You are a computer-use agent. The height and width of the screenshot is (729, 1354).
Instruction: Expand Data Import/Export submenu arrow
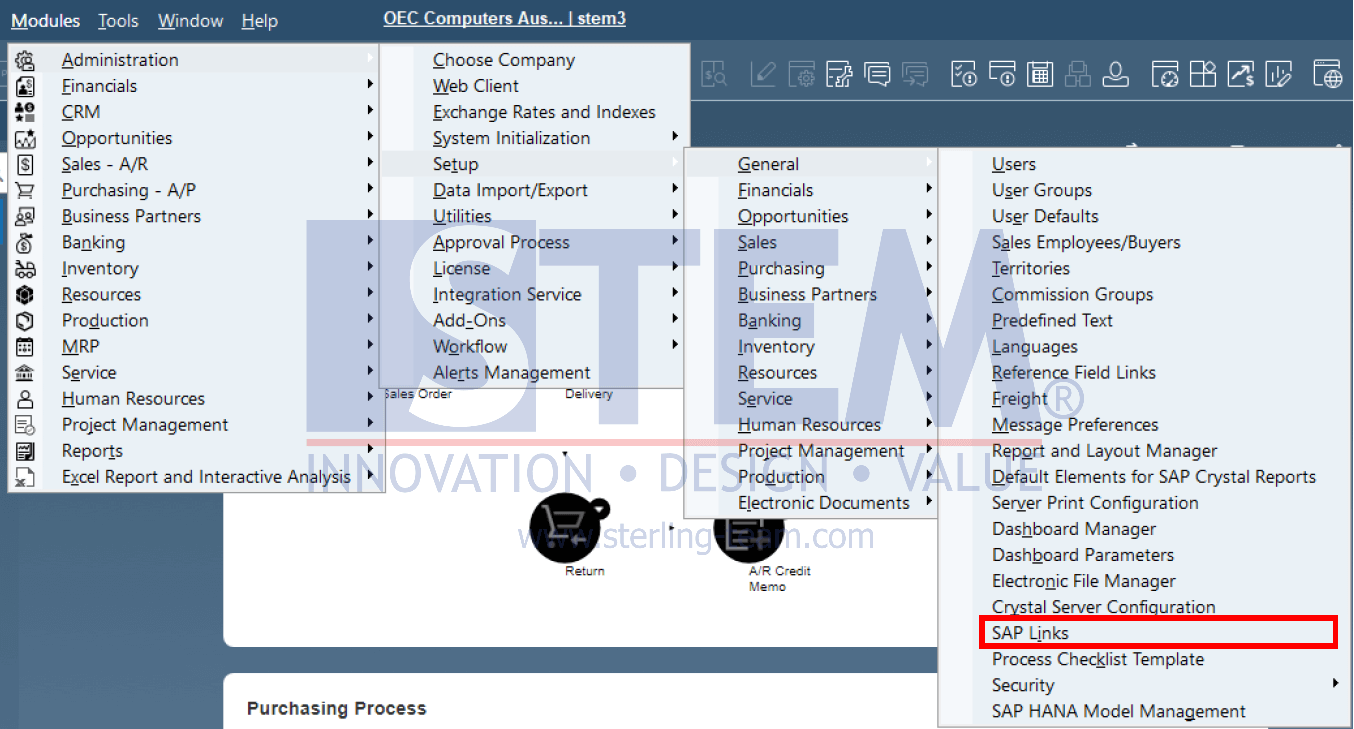[x=676, y=189]
